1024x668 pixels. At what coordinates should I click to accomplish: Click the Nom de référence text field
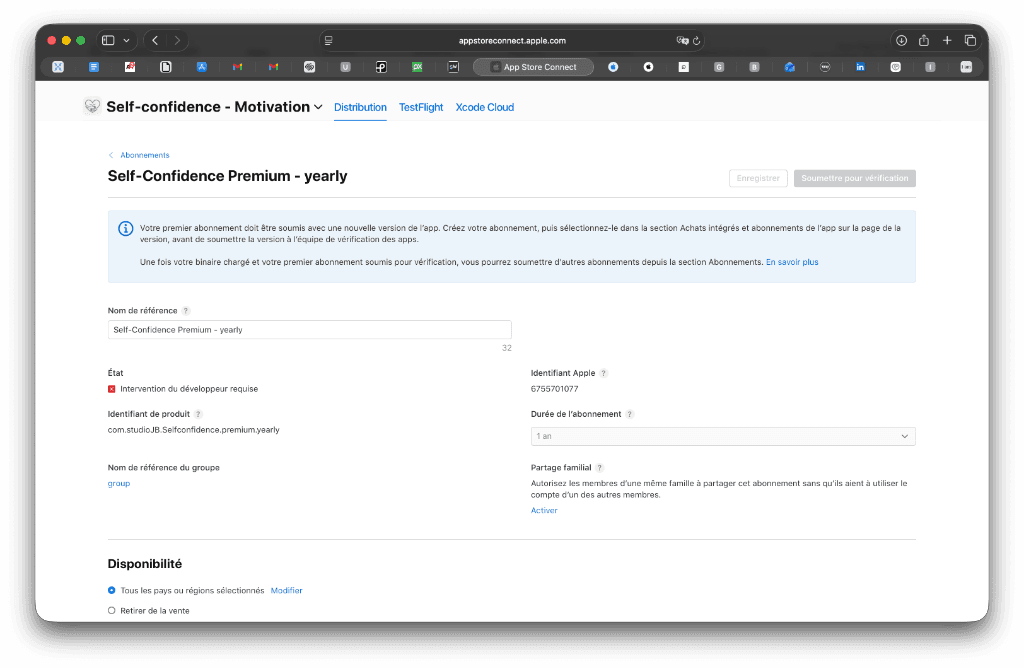(309, 330)
